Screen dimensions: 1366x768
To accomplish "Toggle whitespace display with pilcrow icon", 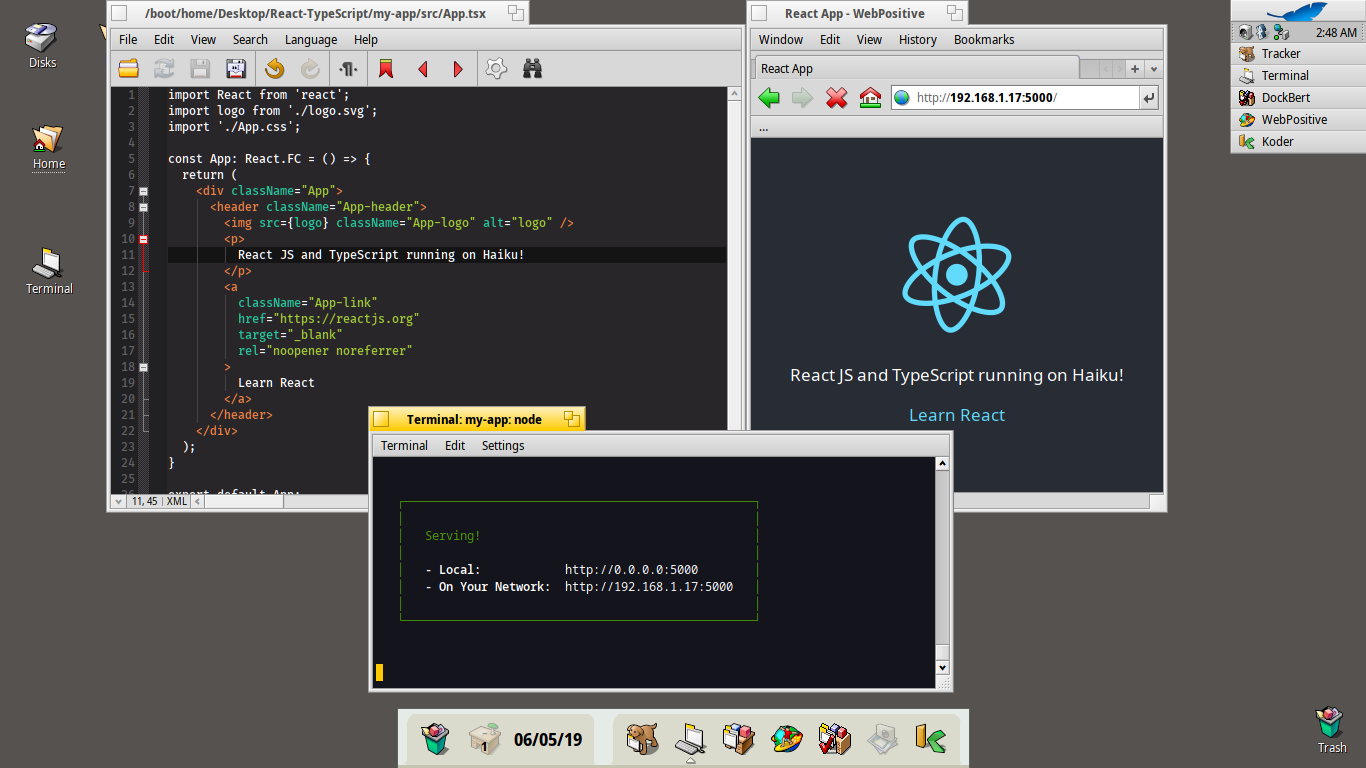I will (348, 69).
